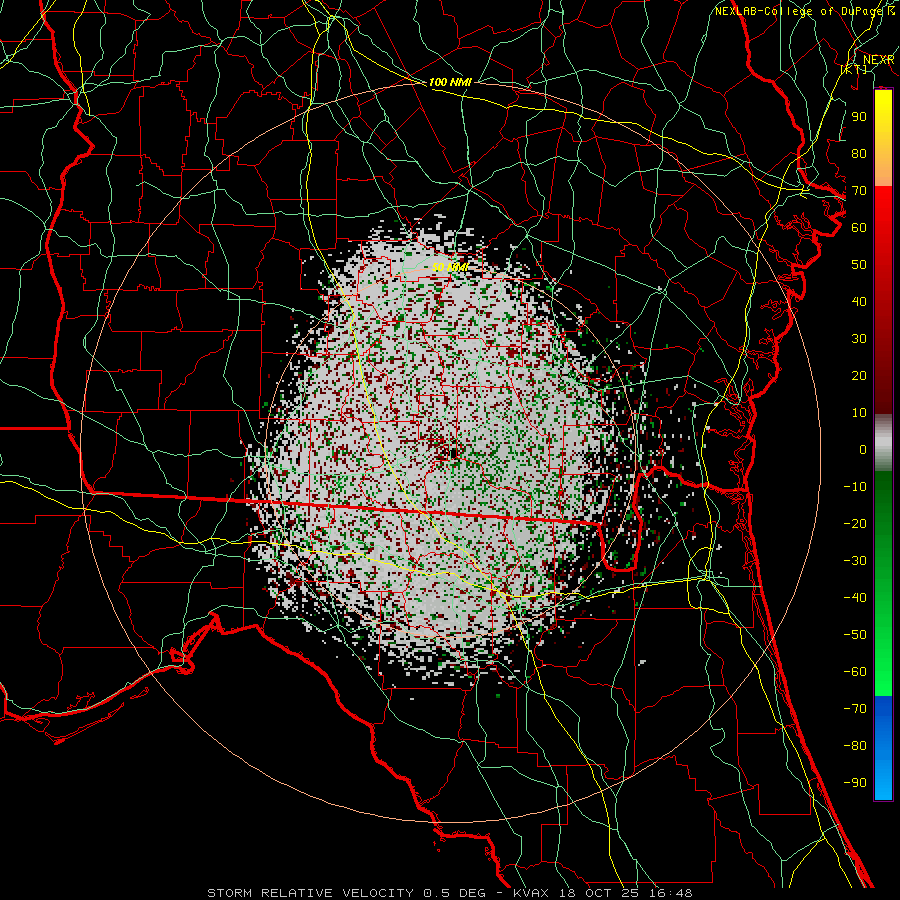The image size is (900, 900).
Task: Click the 100 NMI range ring label
Action: point(450,82)
